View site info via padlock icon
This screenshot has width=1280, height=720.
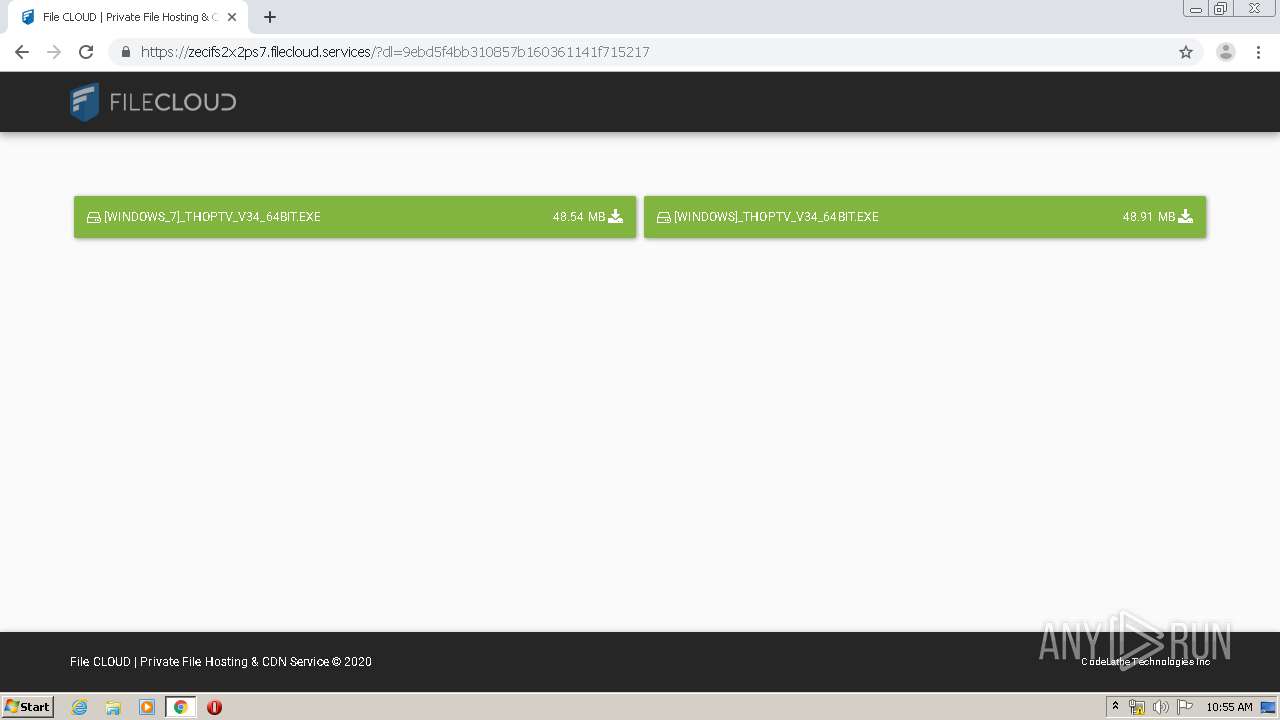125,52
